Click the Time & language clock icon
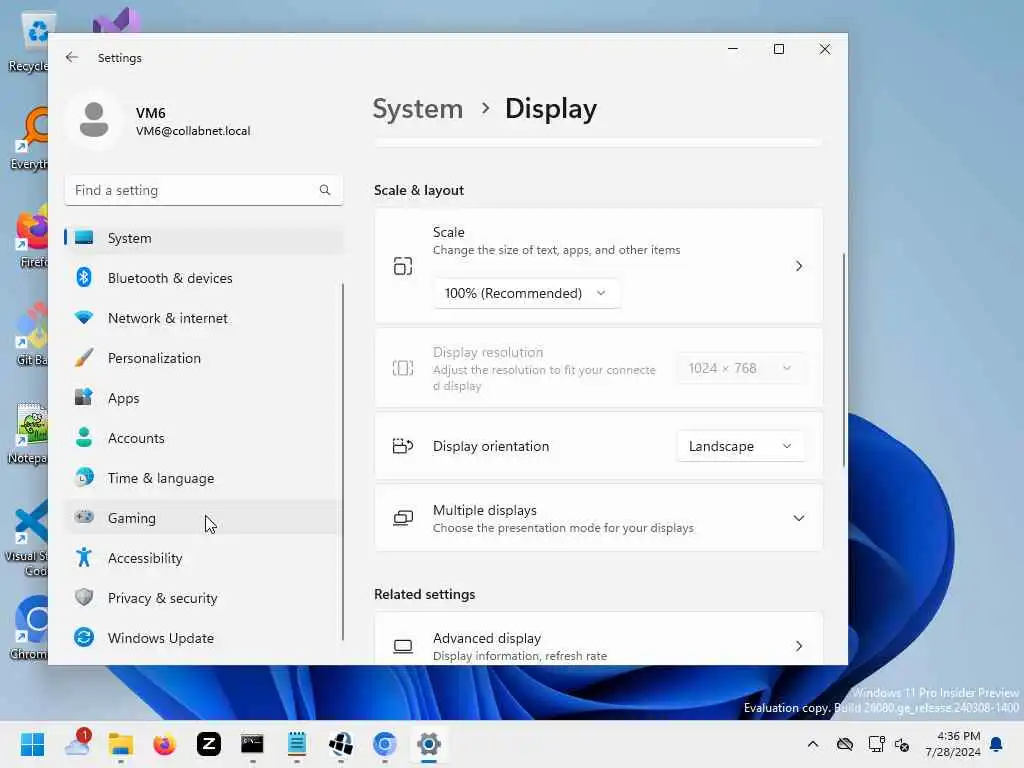 pyautogui.click(x=84, y=477)
